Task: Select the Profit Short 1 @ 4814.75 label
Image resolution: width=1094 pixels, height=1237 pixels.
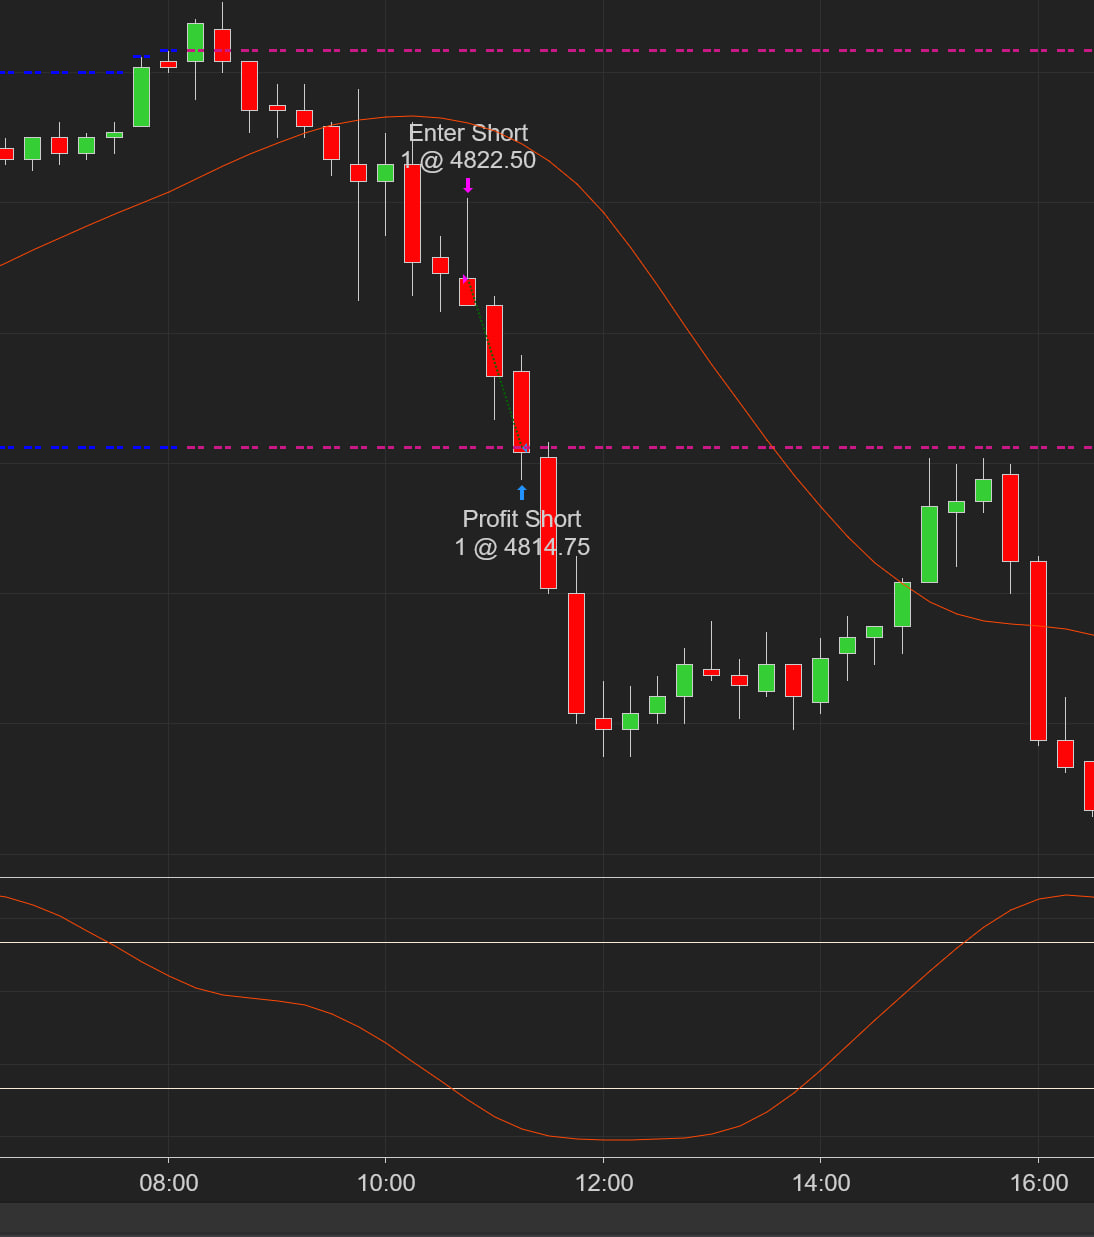Action: coord(522,533)
